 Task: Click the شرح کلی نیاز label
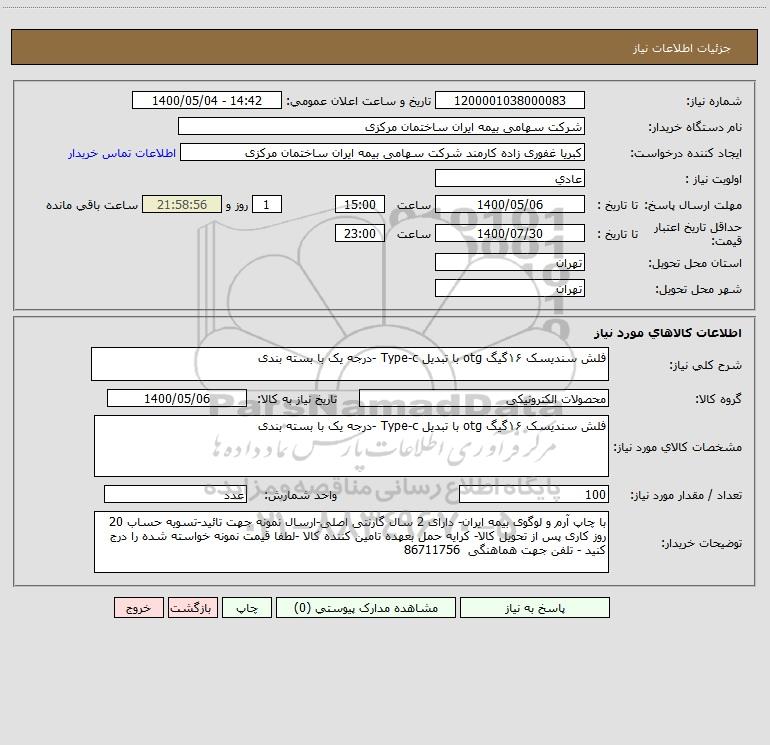(x=706, y=365)
